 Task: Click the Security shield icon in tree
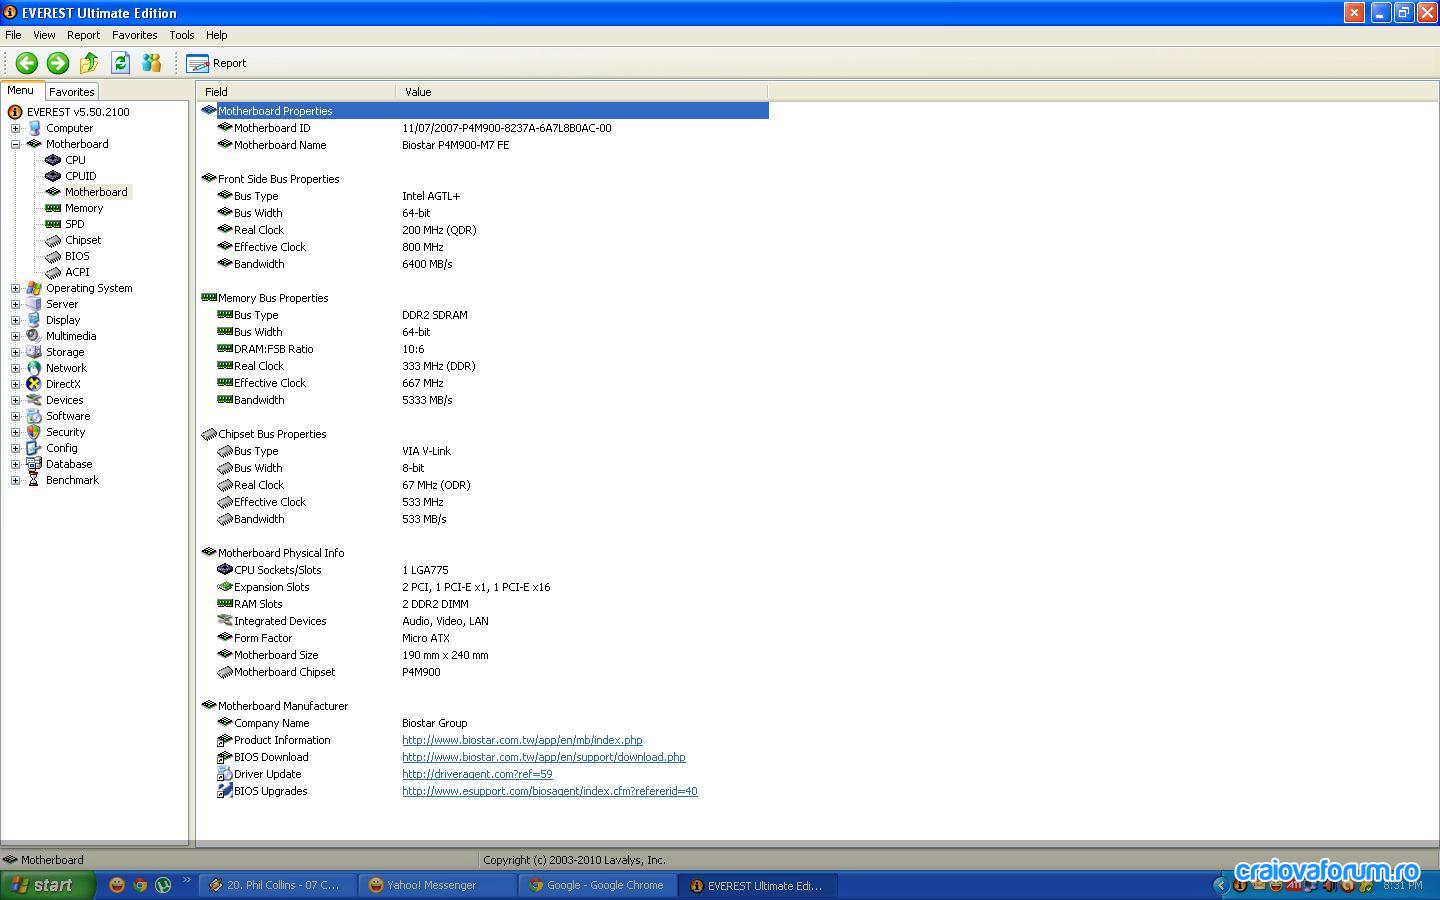click(x=34, y=432)
